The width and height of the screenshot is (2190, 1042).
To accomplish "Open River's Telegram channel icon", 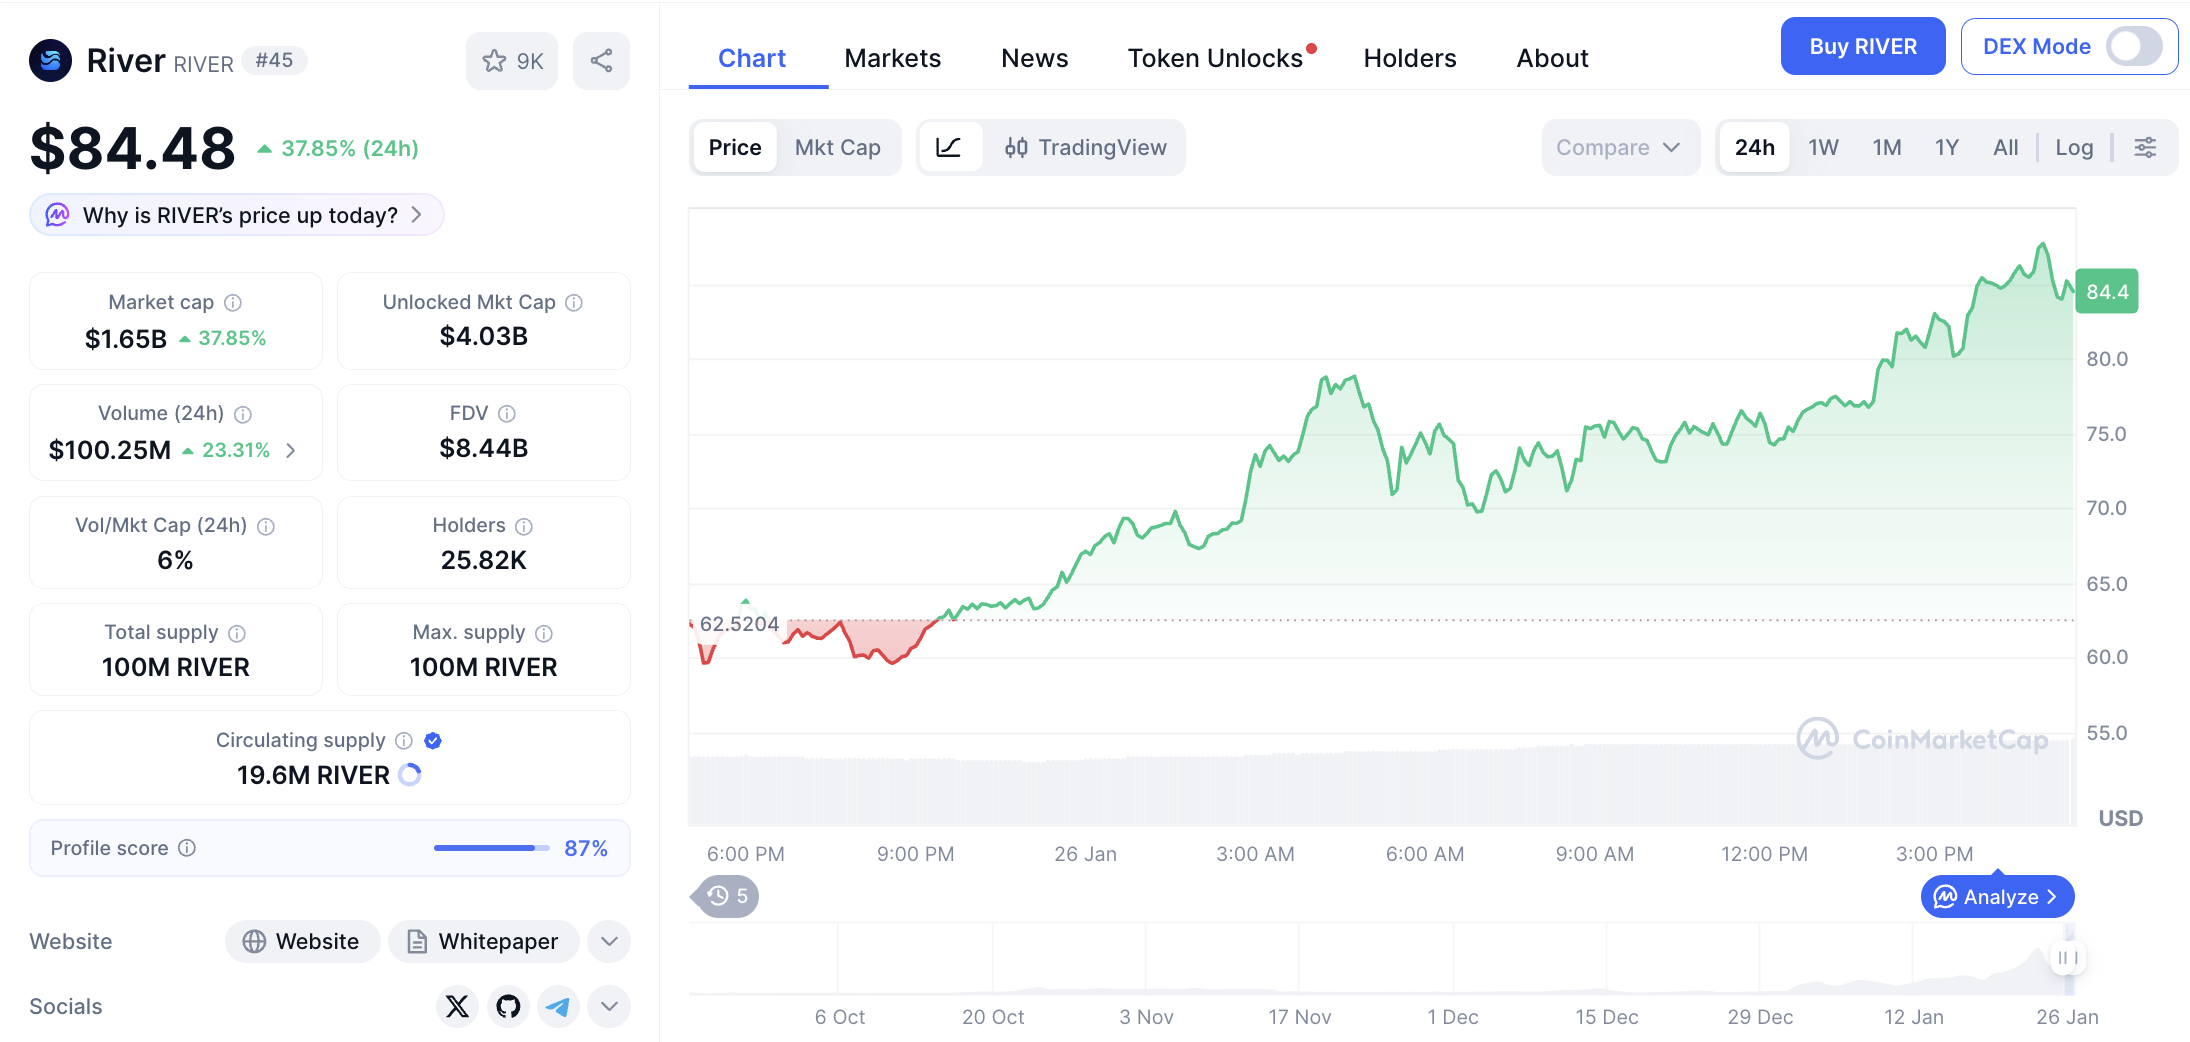I will (x=559, y=1006).
